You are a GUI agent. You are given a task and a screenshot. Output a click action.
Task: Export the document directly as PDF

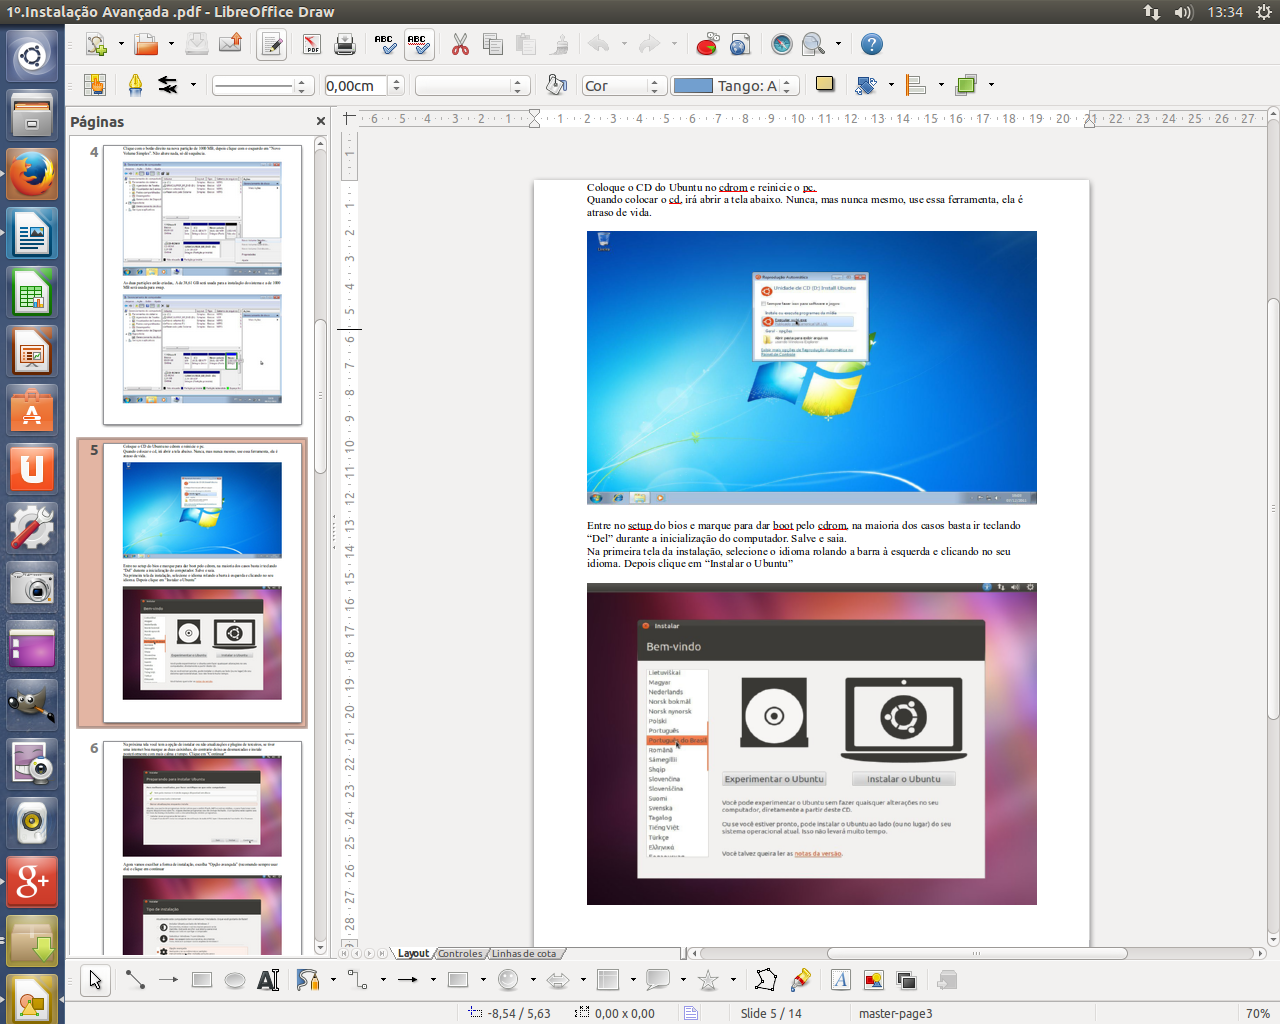(311, 45)
